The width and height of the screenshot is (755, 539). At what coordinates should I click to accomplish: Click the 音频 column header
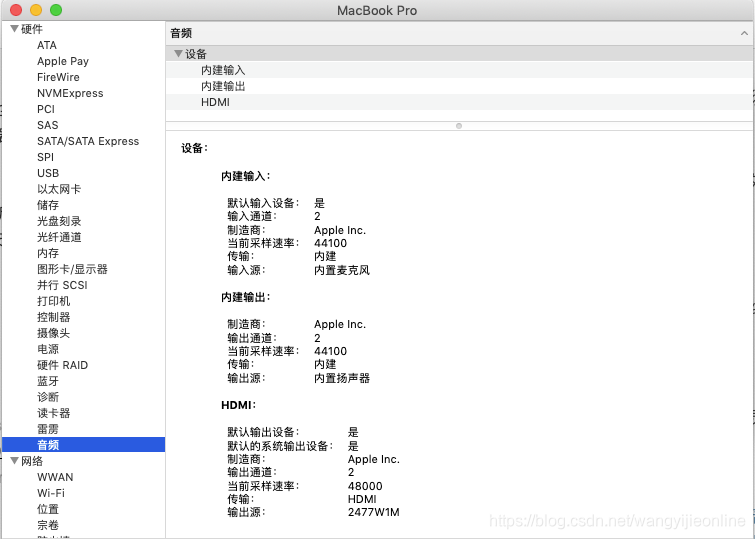tap(459, 33)
